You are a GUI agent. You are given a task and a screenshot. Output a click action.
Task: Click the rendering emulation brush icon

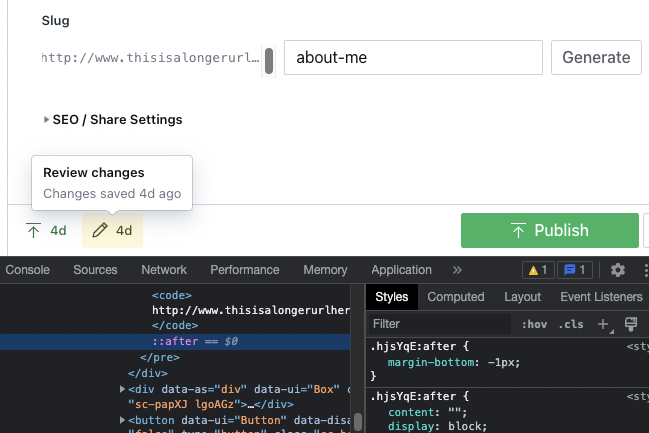(631, 324)
